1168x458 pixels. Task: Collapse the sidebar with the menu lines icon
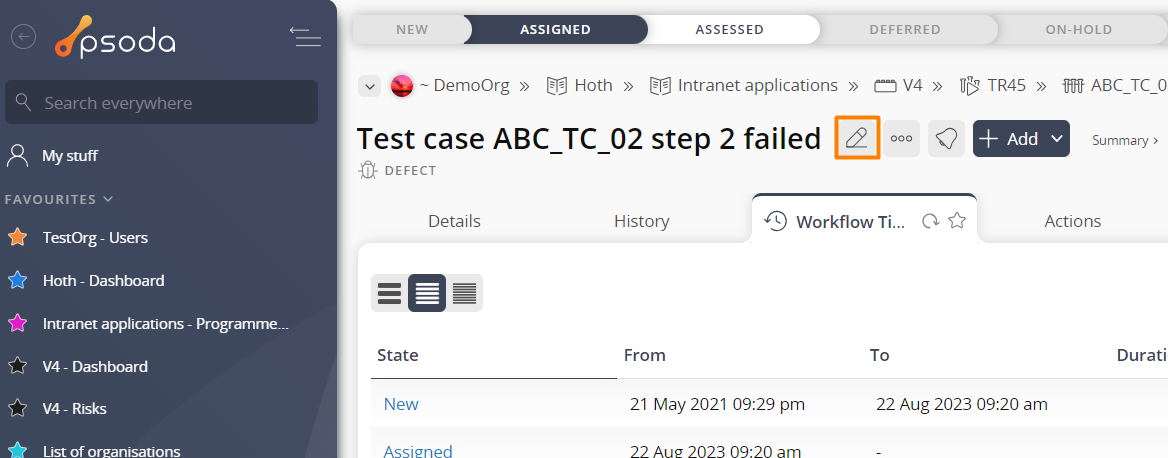click(305, 36)
